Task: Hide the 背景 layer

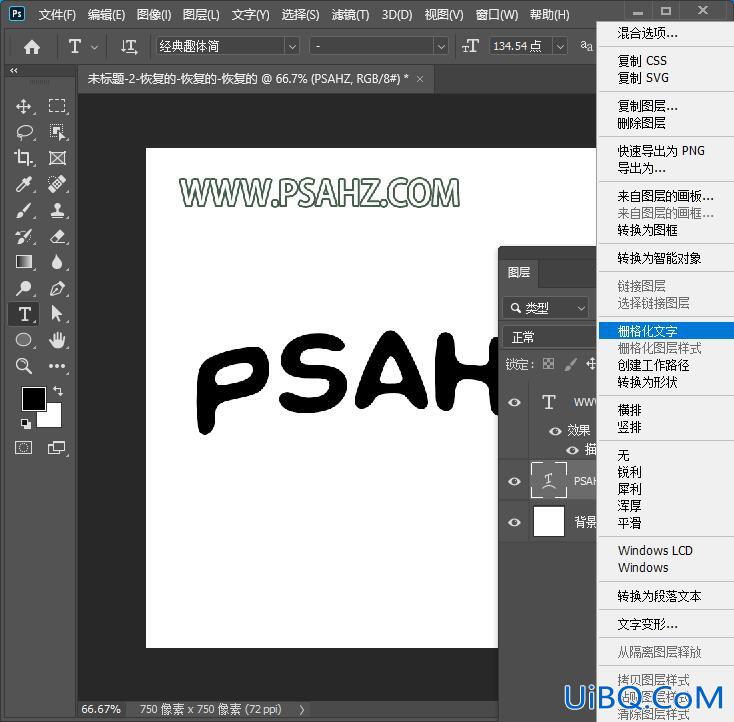Action: (x=514, y=522)
